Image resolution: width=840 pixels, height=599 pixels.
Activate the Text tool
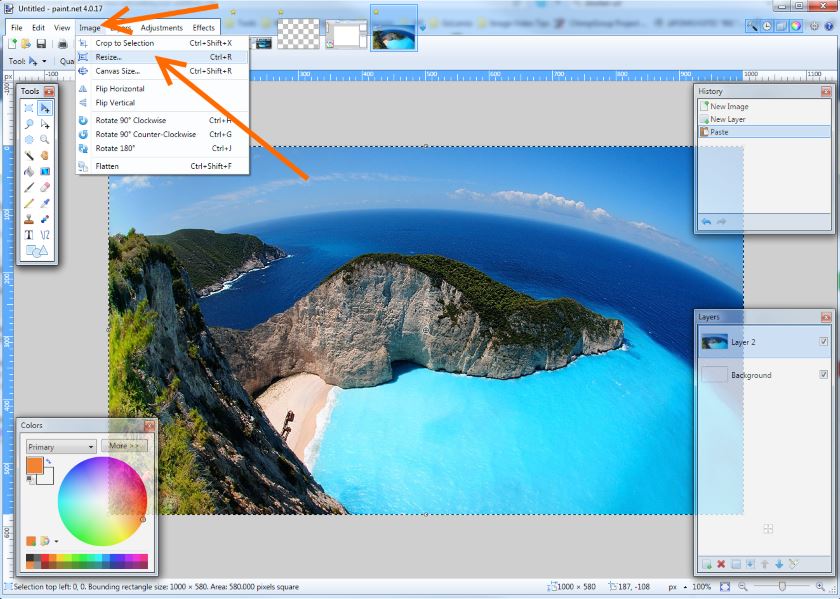tap(29, 234)
